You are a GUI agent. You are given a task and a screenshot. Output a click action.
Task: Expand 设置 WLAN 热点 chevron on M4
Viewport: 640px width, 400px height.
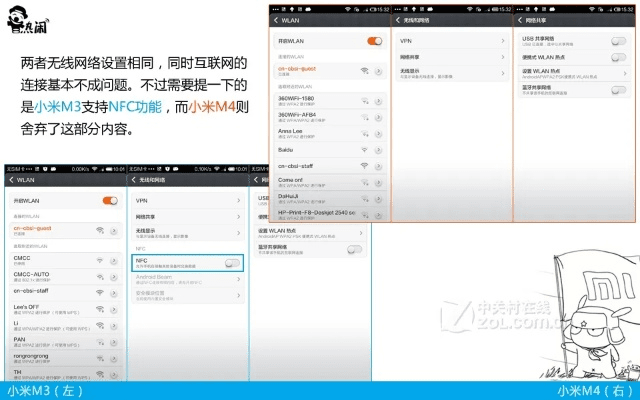pyautogui.click(x=625, y=73)
